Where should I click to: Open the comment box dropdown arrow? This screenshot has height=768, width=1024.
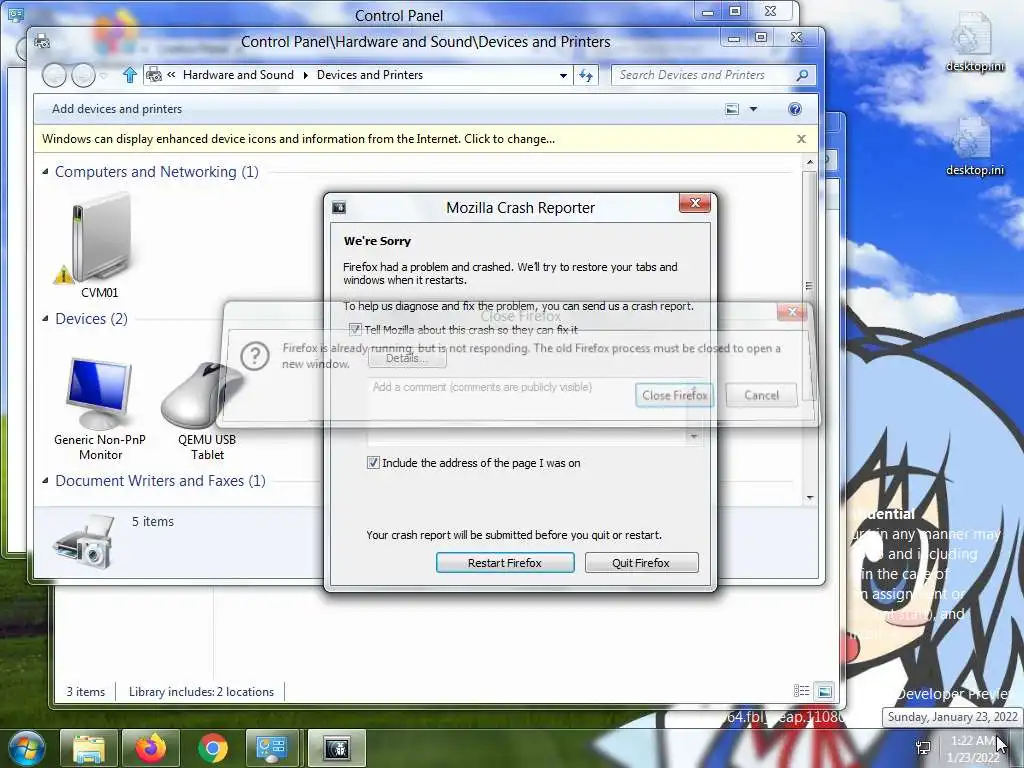point(694,436)
